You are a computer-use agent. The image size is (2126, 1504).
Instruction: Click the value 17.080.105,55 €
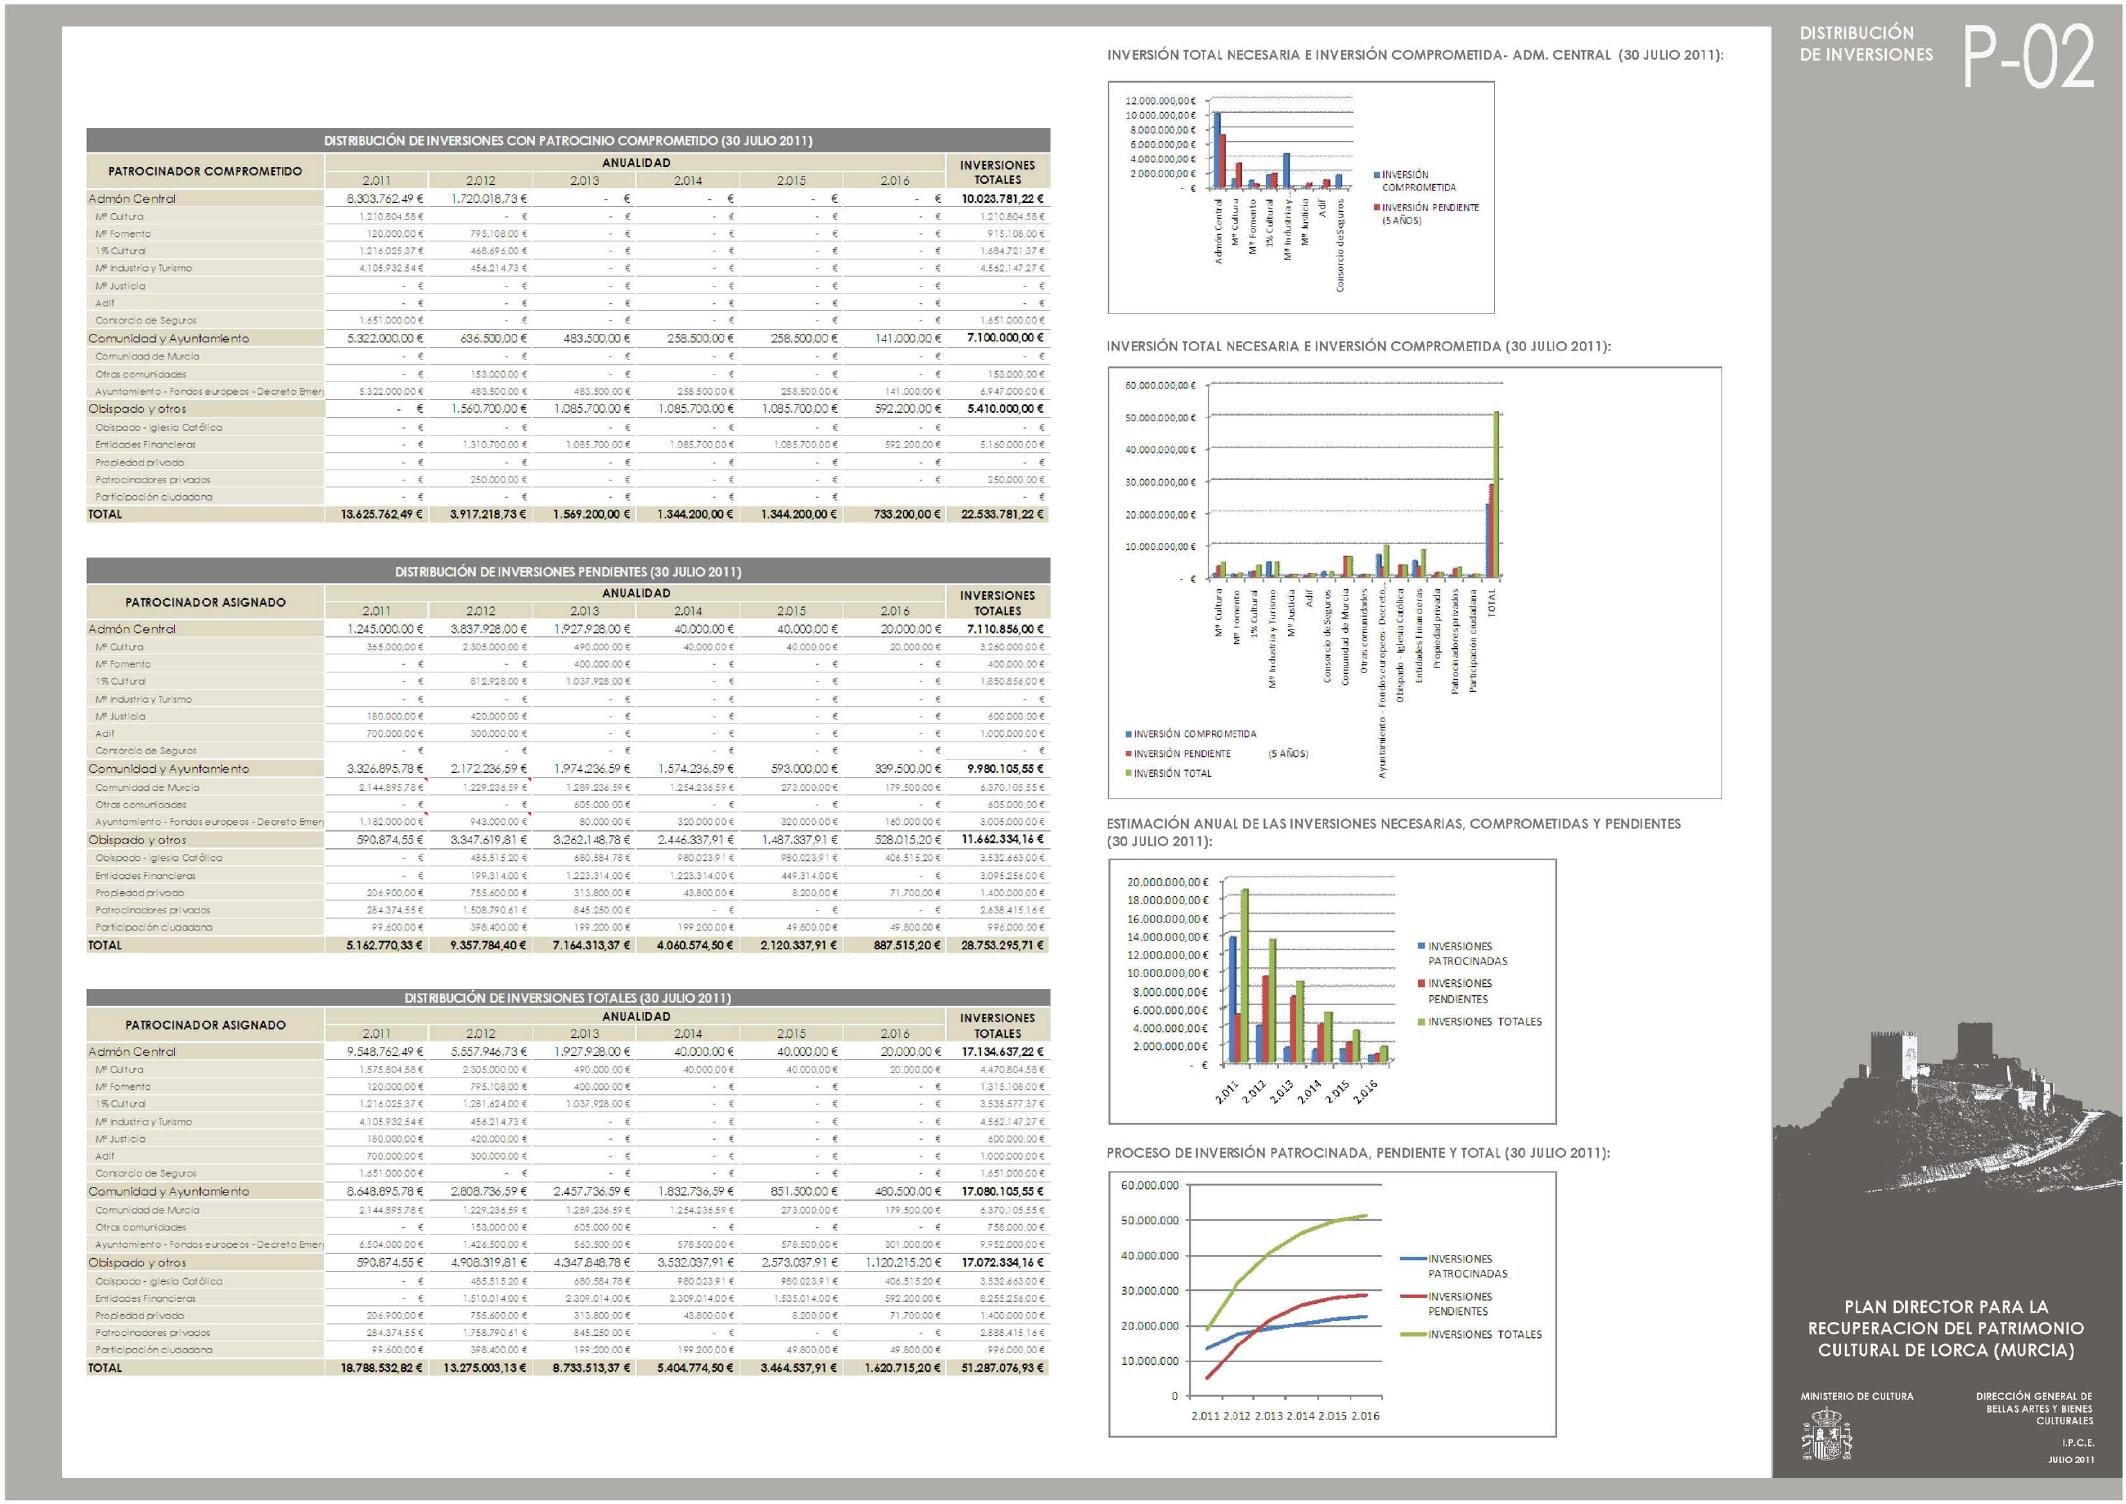pos(1002,1191)
